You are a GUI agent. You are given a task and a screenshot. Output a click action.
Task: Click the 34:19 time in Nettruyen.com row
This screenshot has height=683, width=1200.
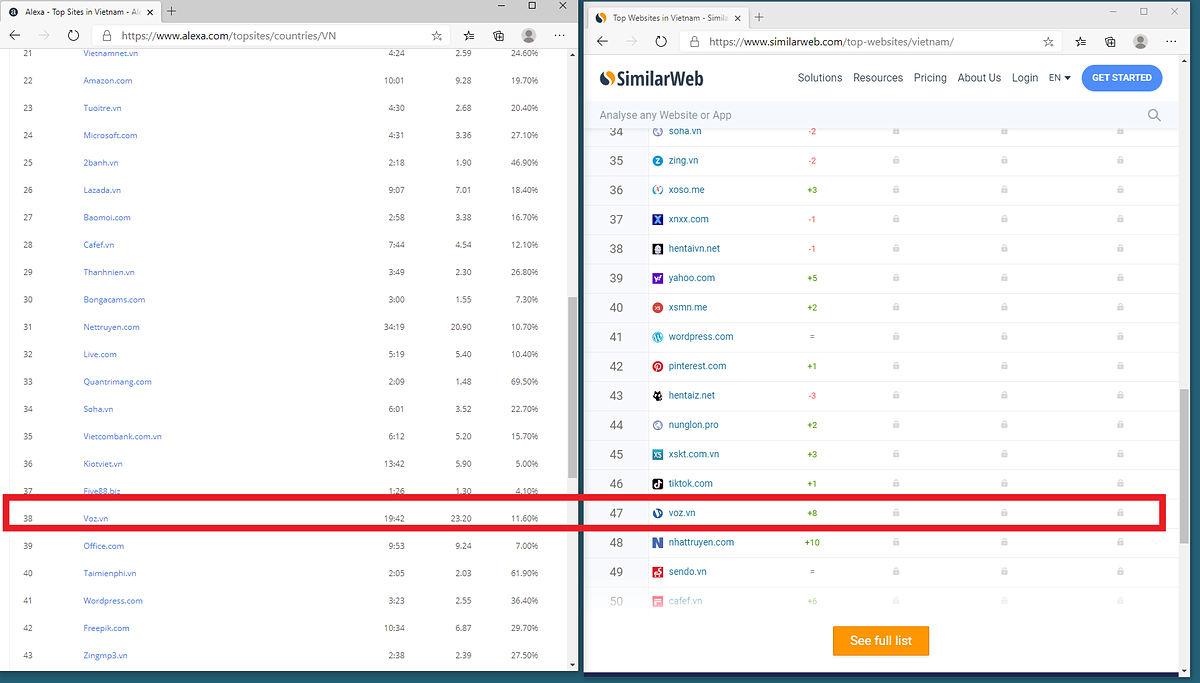tap(395, 327)
